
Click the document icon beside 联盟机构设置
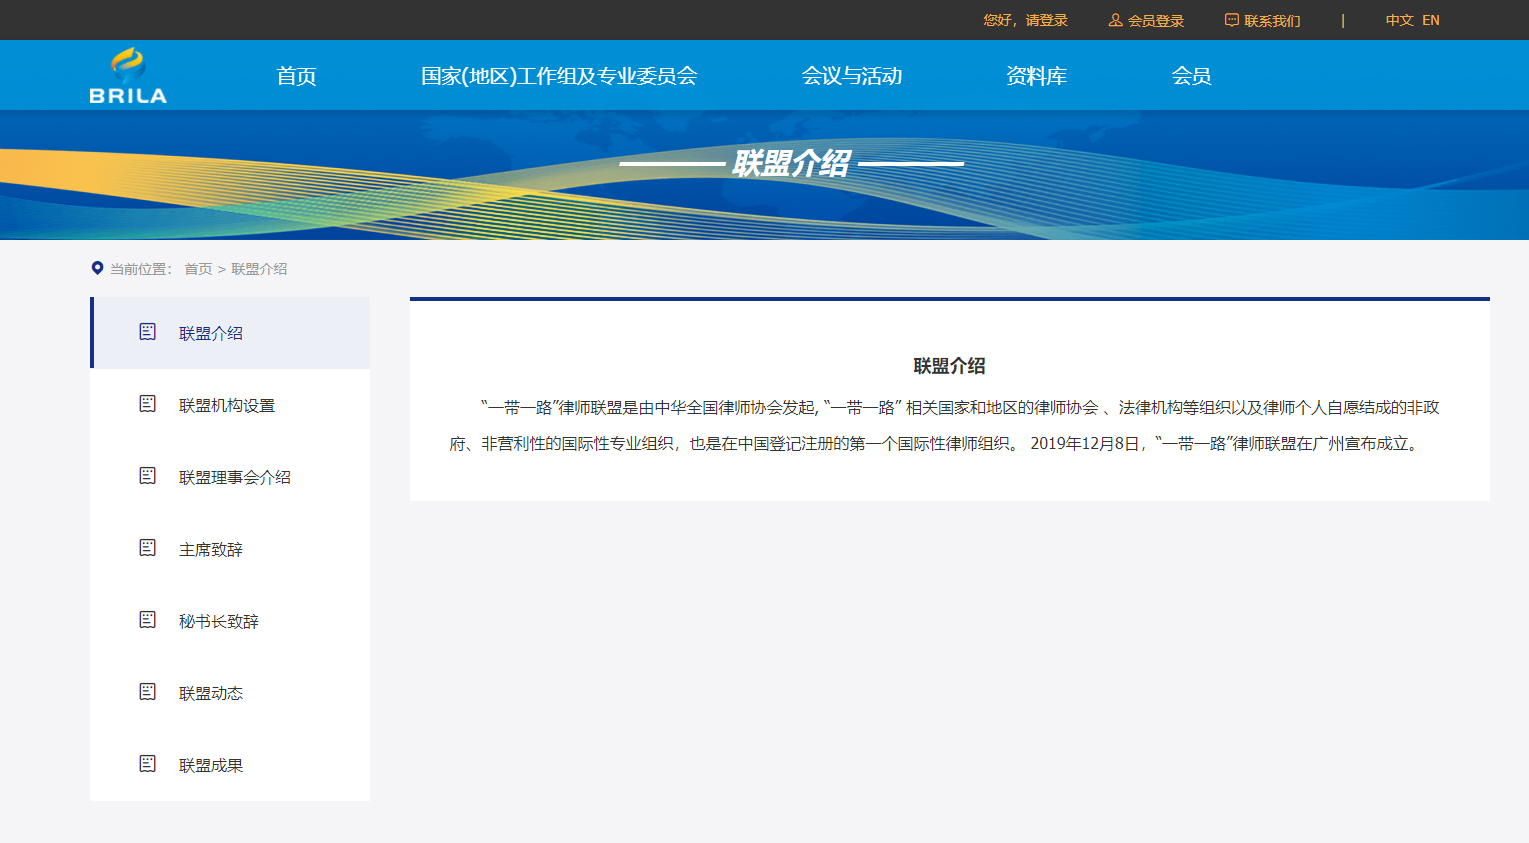pos(147,404)
